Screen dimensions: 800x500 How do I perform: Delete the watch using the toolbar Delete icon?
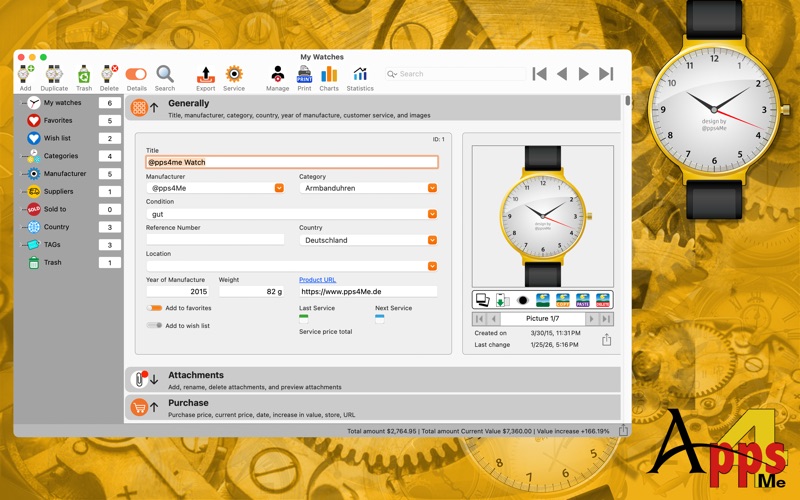coord(109,74)
